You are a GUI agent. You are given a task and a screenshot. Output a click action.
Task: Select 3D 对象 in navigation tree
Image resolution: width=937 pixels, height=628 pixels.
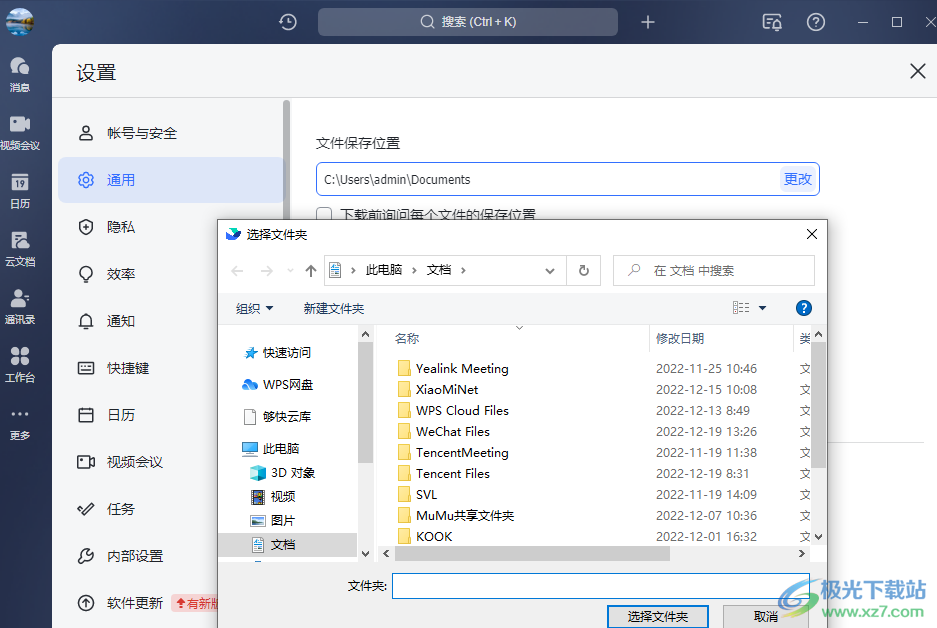[282, 473]
